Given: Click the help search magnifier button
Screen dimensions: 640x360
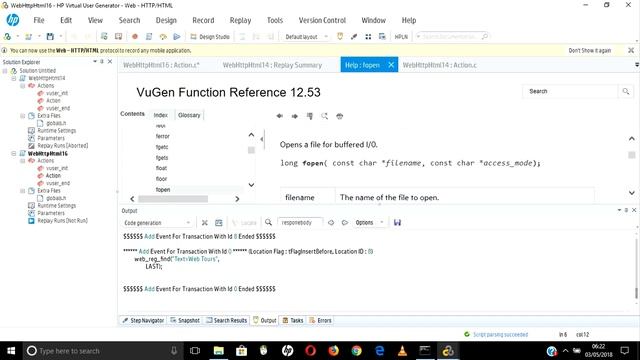Looking at the screenshot, I should click(x=626, y=91).
